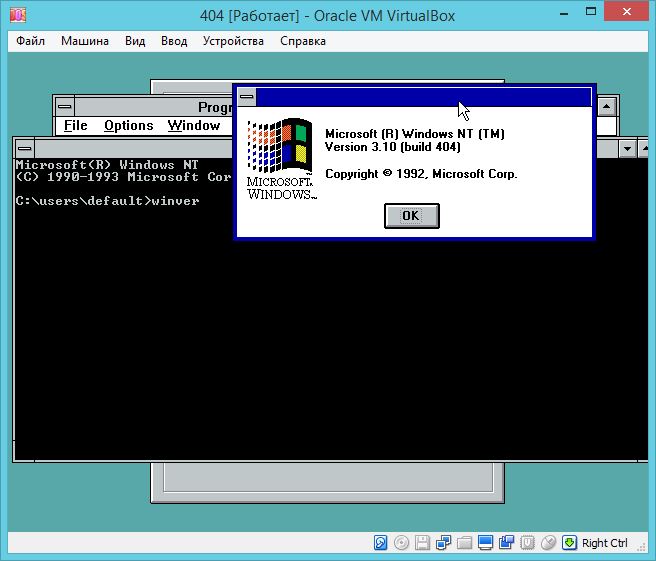Click the 'Copyright © 1992, Microsoft Corp.' text
The height and width of the screenshot is (561, 656).
point(421,174)
